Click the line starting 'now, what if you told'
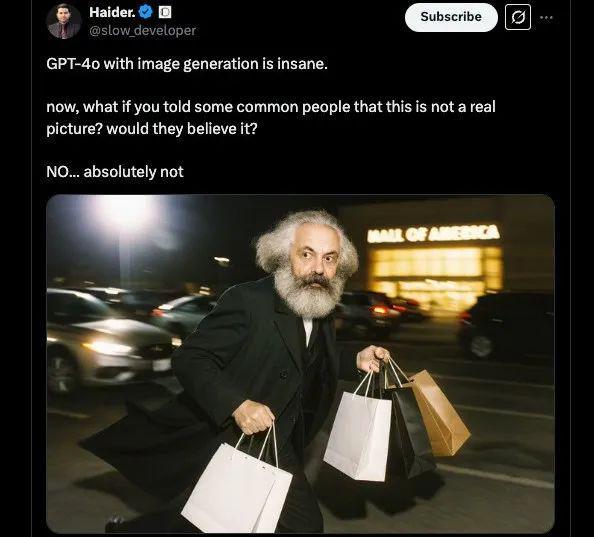The height and width of the screenshot is (537, 594). click(271, 107)
